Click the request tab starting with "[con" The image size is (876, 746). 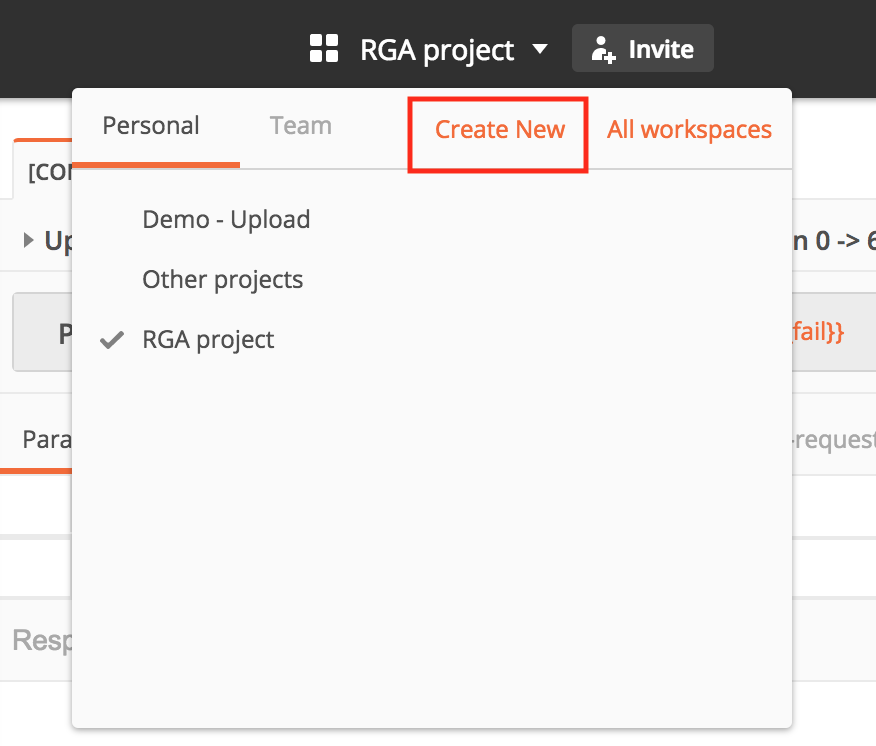44,171
